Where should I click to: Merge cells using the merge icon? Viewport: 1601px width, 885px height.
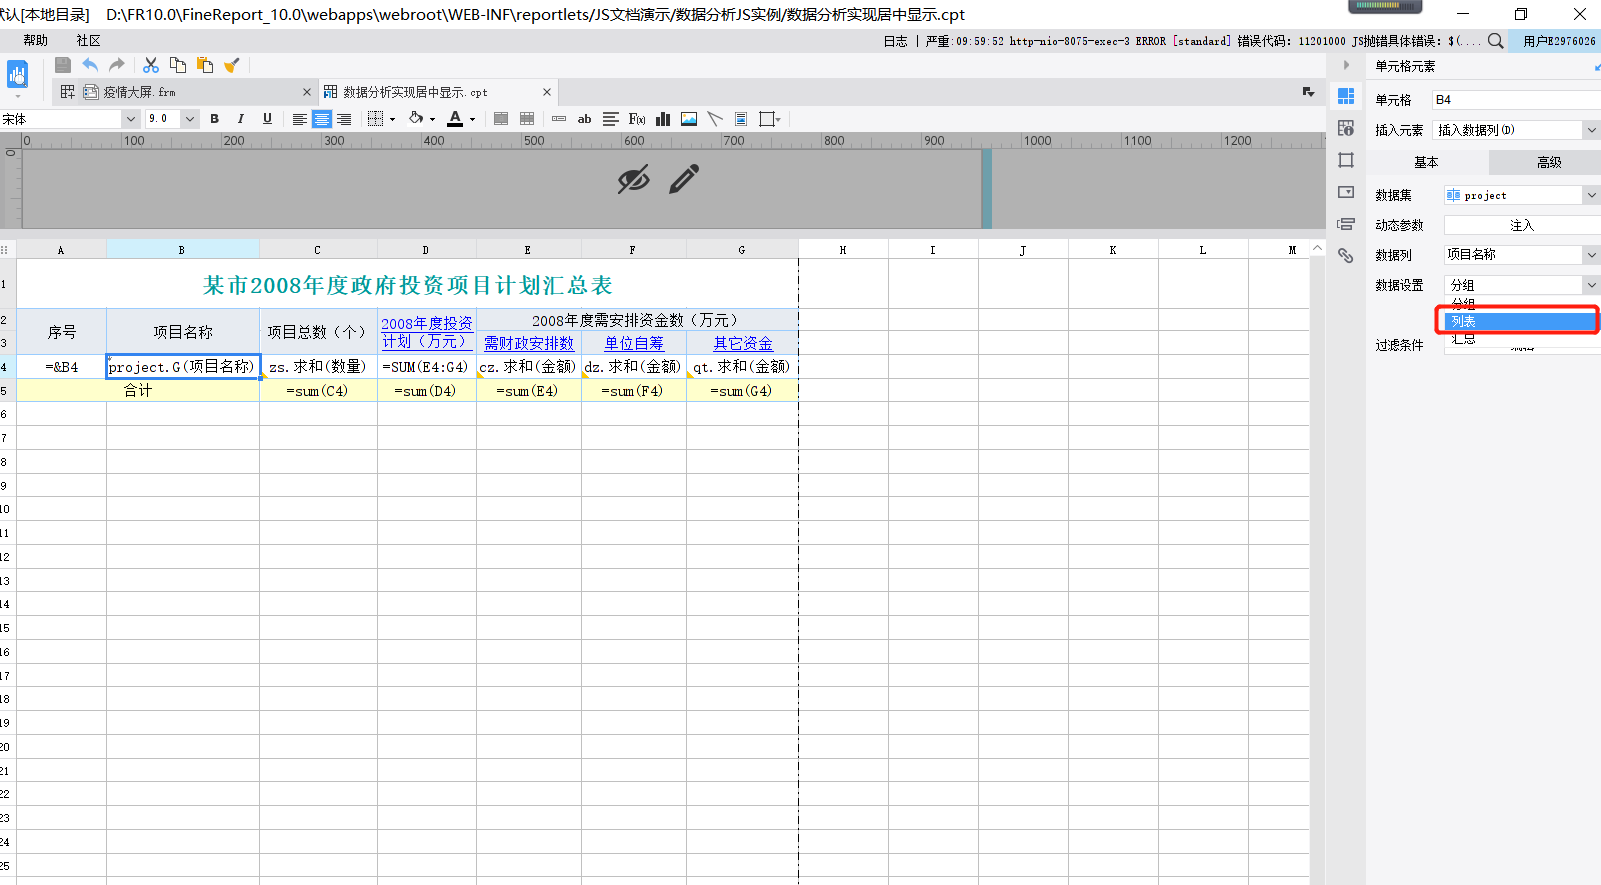(x=501, y=119)
